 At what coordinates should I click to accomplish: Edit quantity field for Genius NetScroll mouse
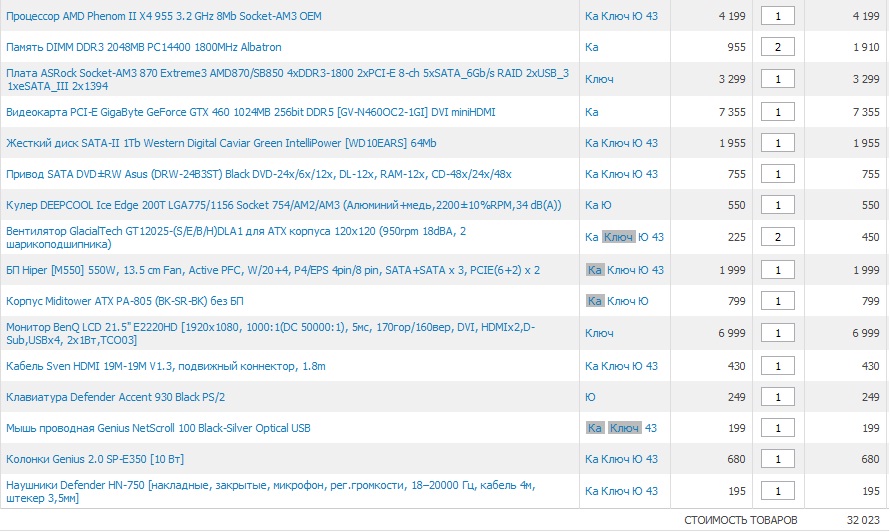[778, 428]
